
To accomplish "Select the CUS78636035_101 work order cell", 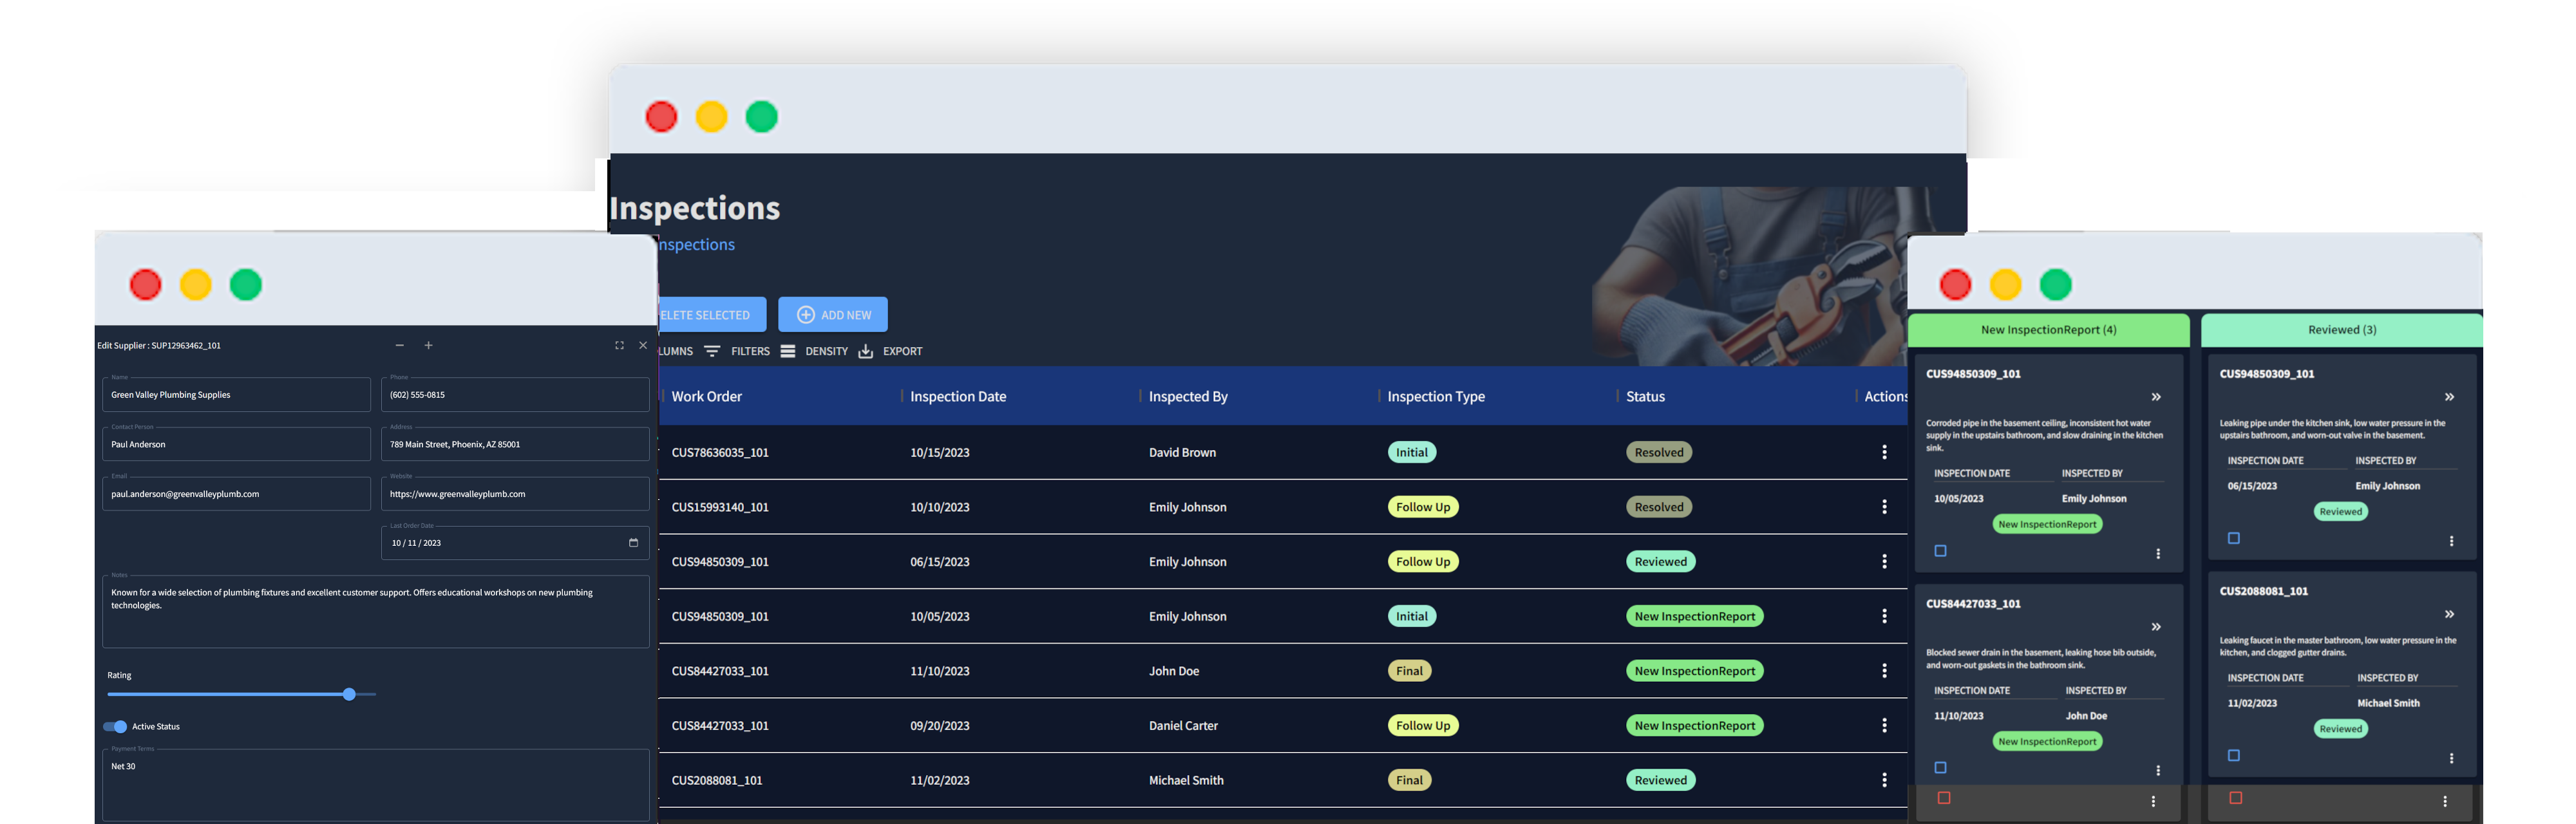I will (x=720, y=453).
